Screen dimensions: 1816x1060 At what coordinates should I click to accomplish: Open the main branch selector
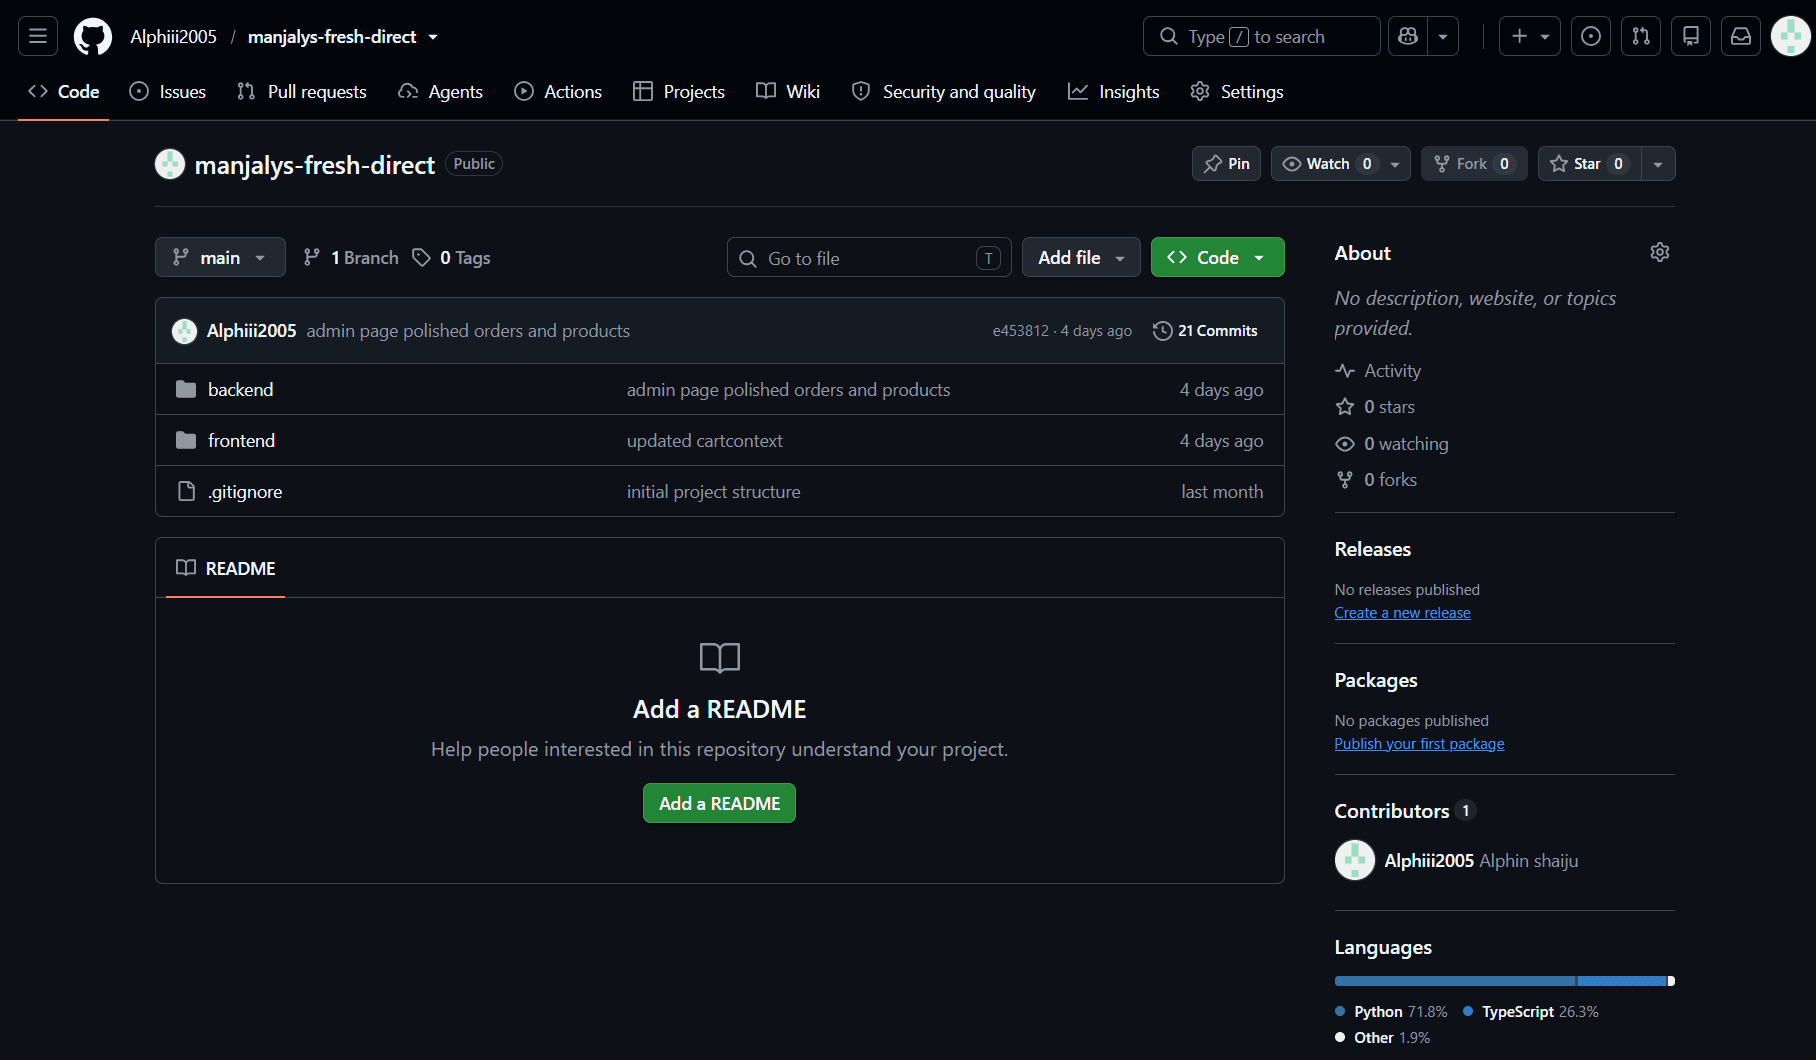coord(220,258)
